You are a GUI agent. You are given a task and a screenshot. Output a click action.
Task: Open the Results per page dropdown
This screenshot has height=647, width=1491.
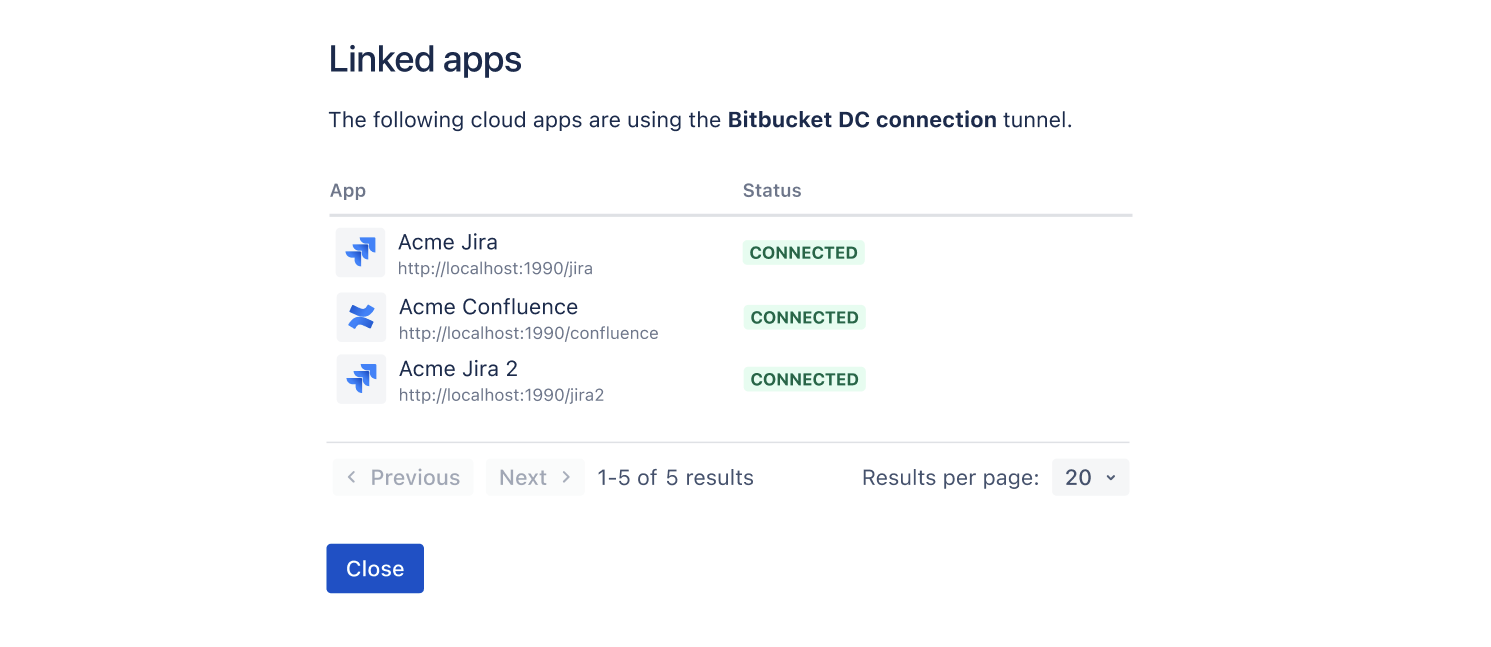click(x=1090, y=477)
